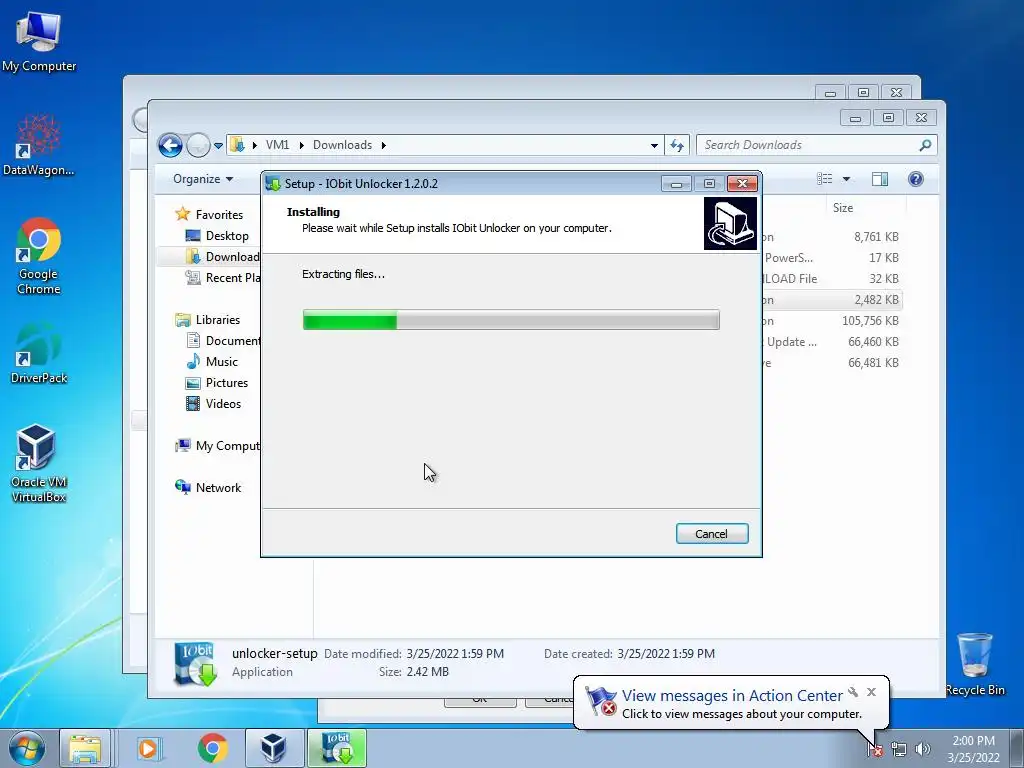Toggle the preview pane button
This screenshot has width=1024, height=768.
pyautogui.click(x=880, y=179)
